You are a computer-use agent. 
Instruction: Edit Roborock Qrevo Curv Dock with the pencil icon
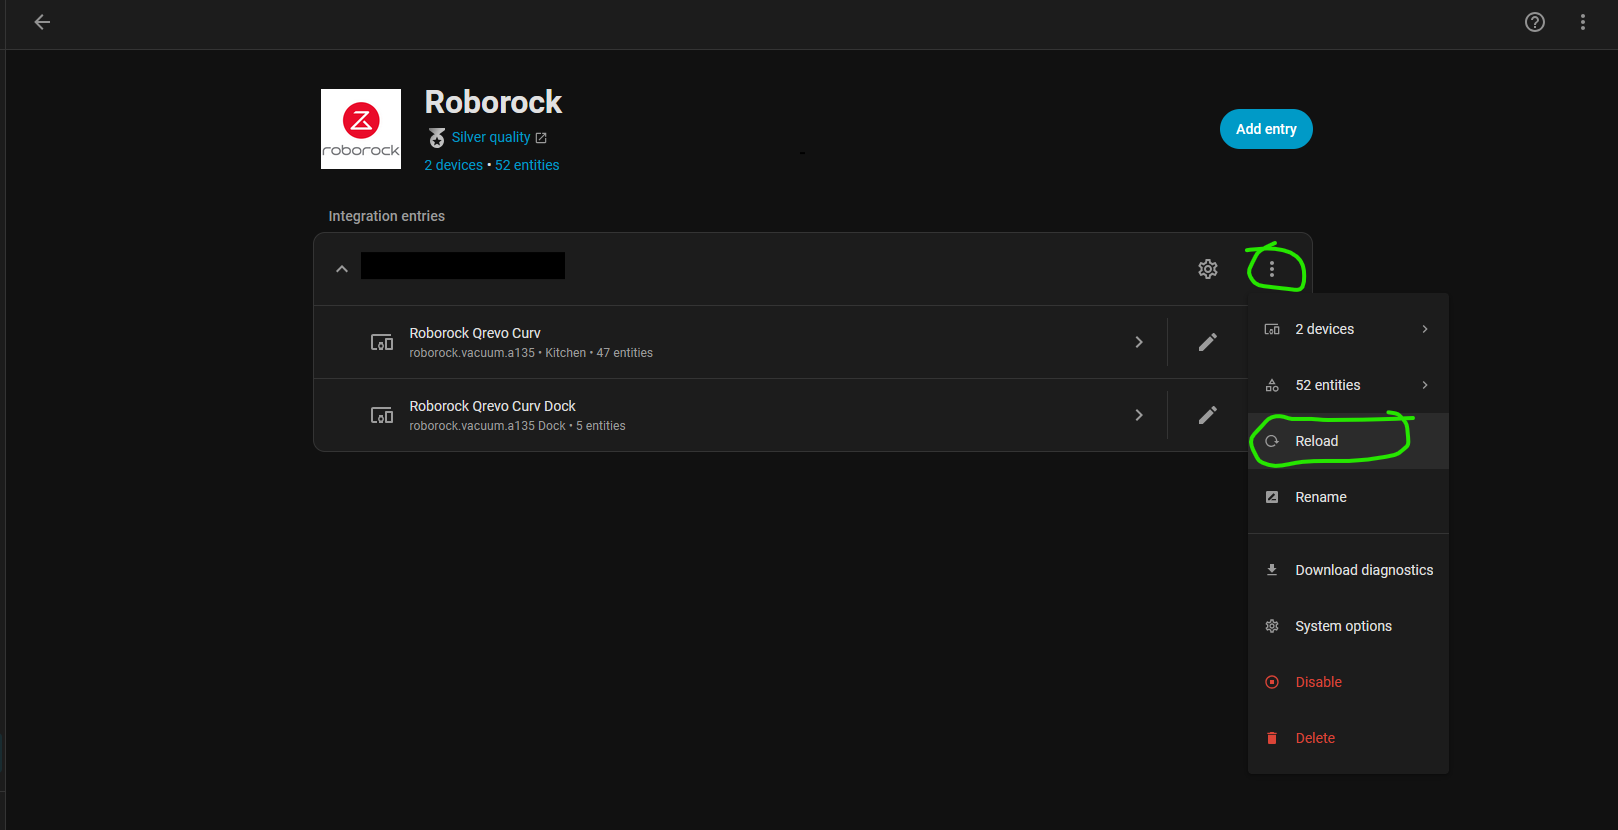[1208, 415]
